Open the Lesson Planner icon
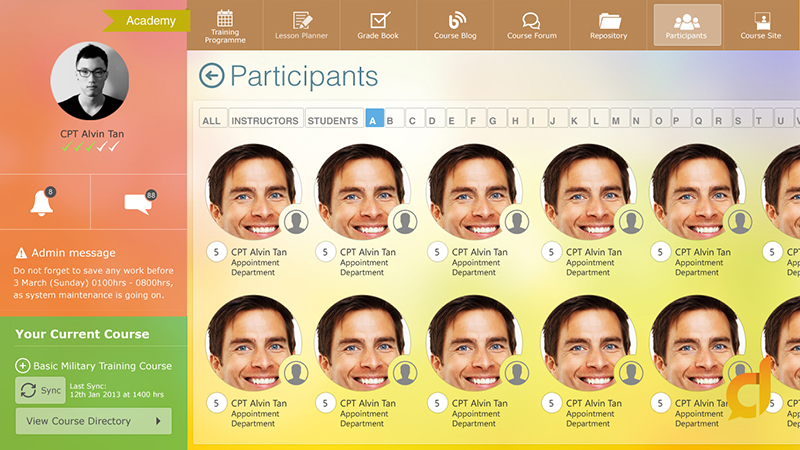 [301, 20]
